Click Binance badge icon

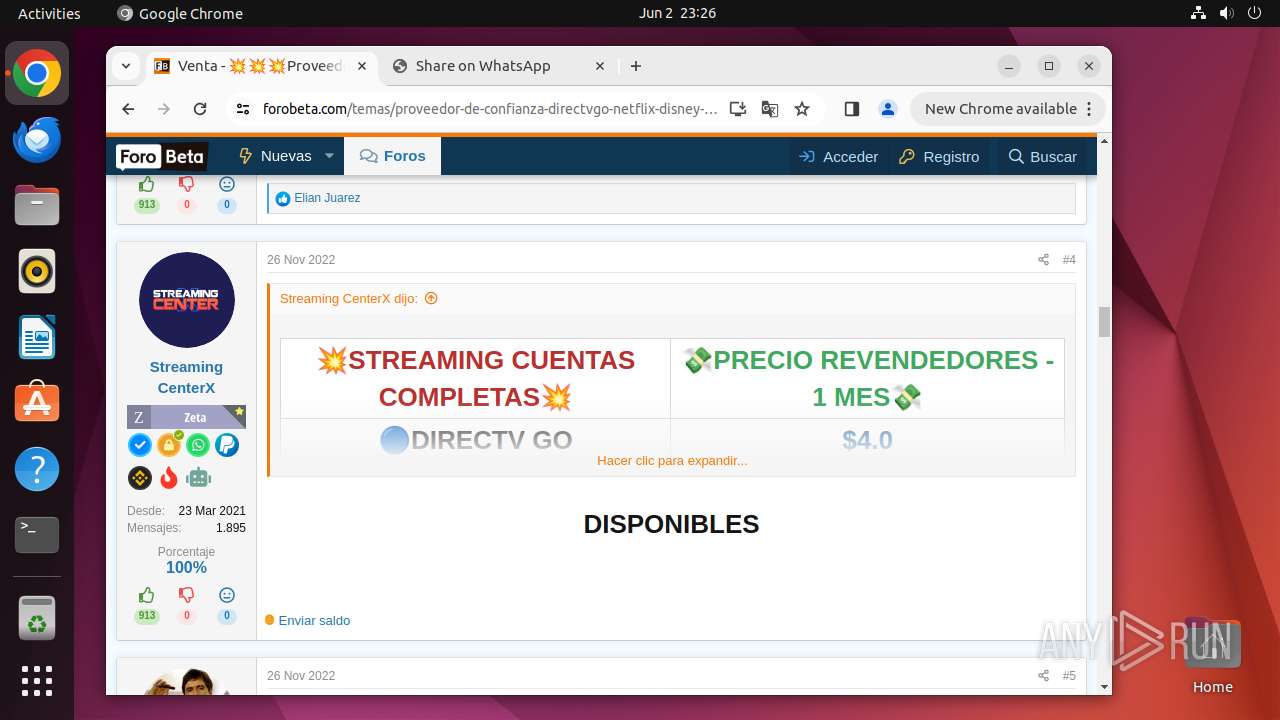[x=140, y=478]
